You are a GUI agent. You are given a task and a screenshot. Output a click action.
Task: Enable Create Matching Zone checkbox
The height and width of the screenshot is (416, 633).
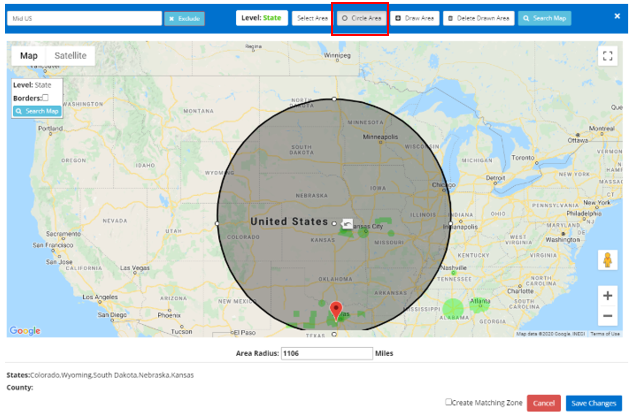pos(448,402)
